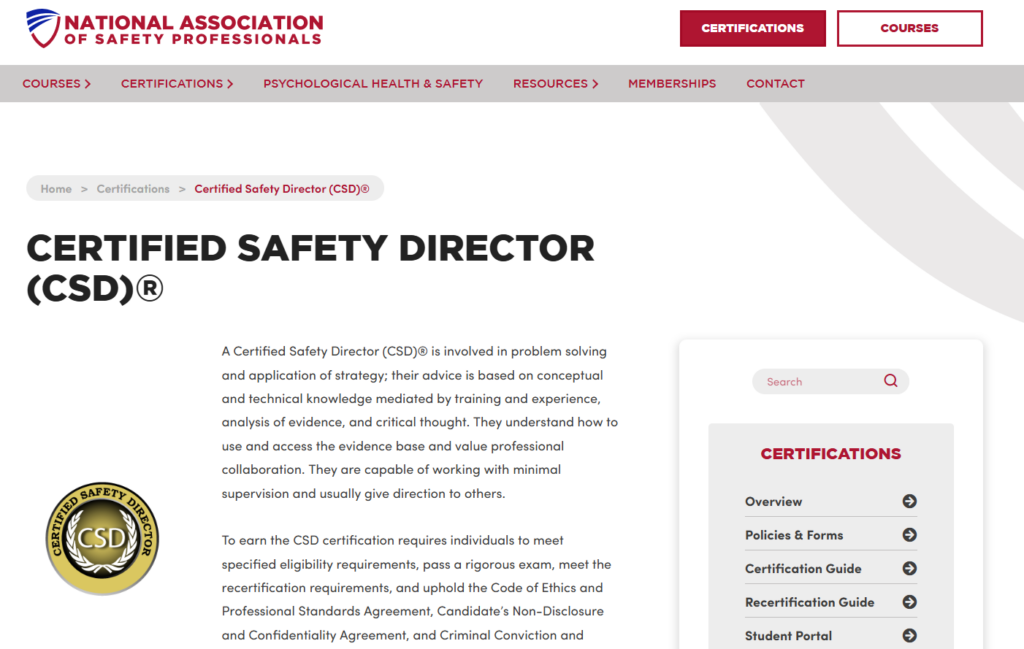Click the outlined Courses header button
This screenshot has width=1024, height=649.
pyautogui.click(x=910, y=28)
